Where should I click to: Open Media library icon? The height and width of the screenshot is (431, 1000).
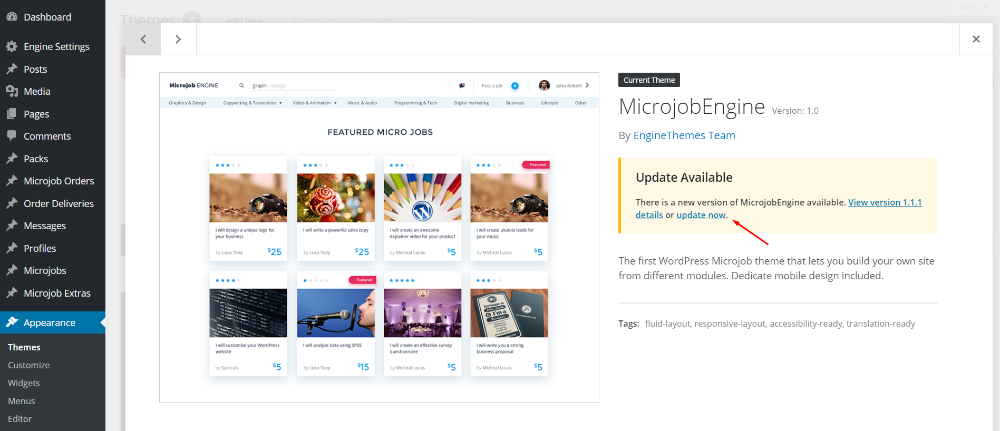coord(11,92)
